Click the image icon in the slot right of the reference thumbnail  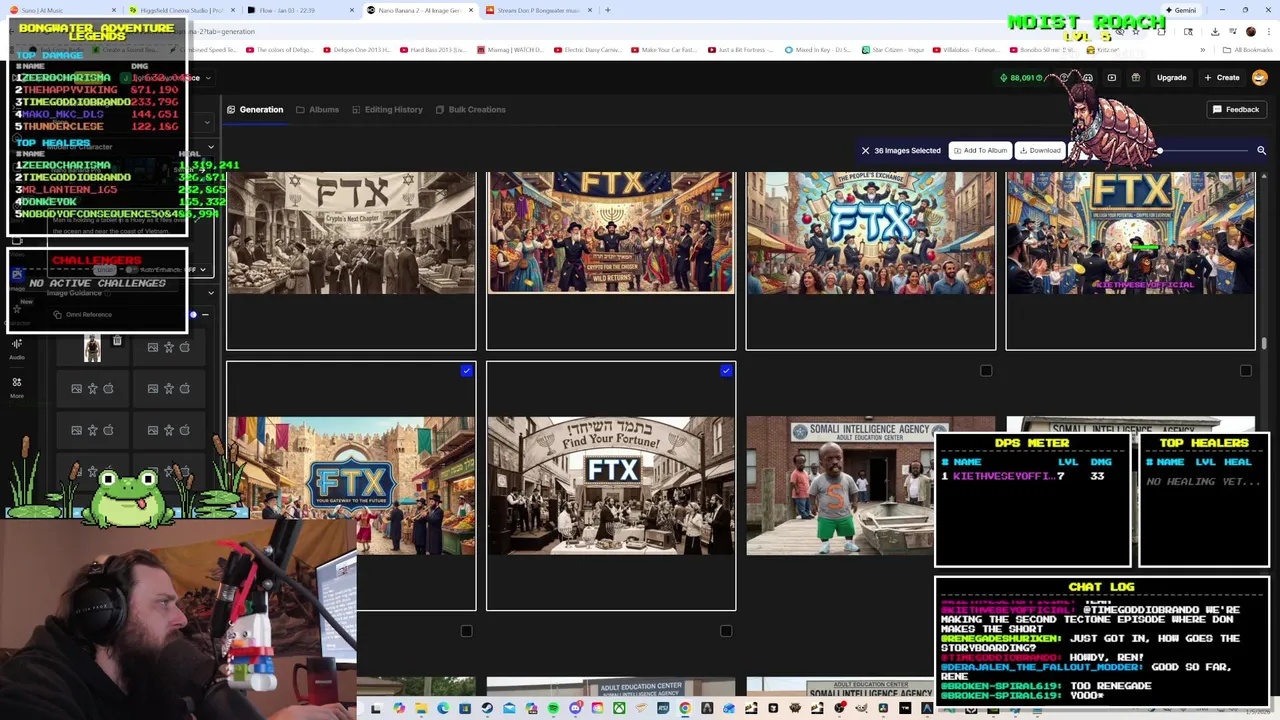point(153,347)
